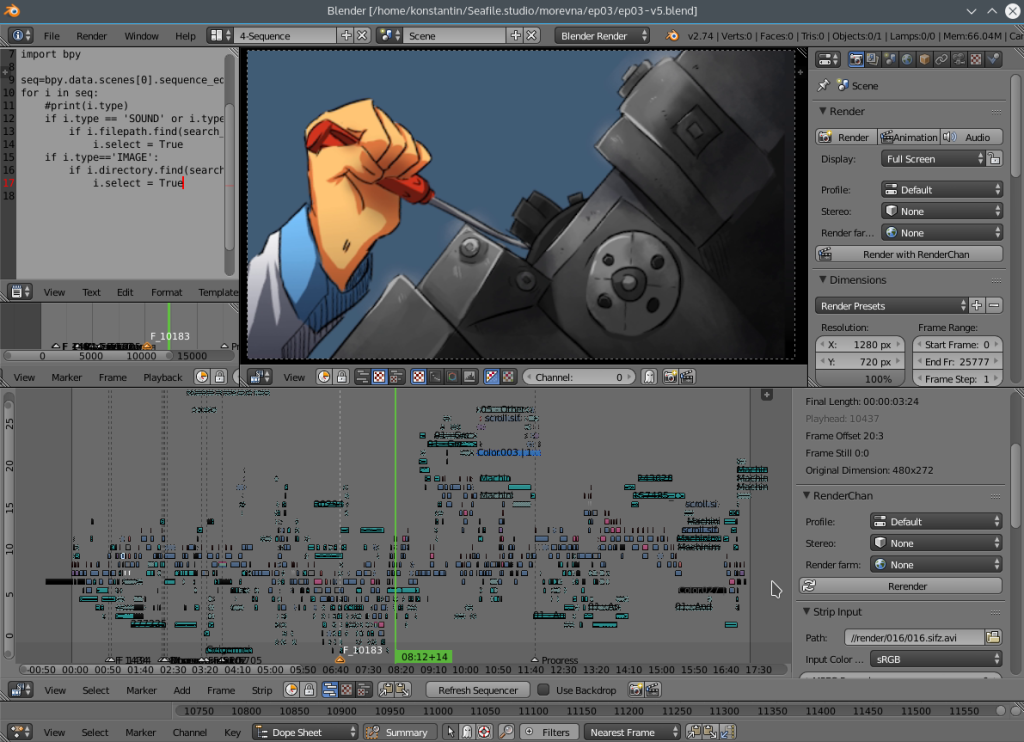Add a new scene next to Scene field

[x=516, y=36]
